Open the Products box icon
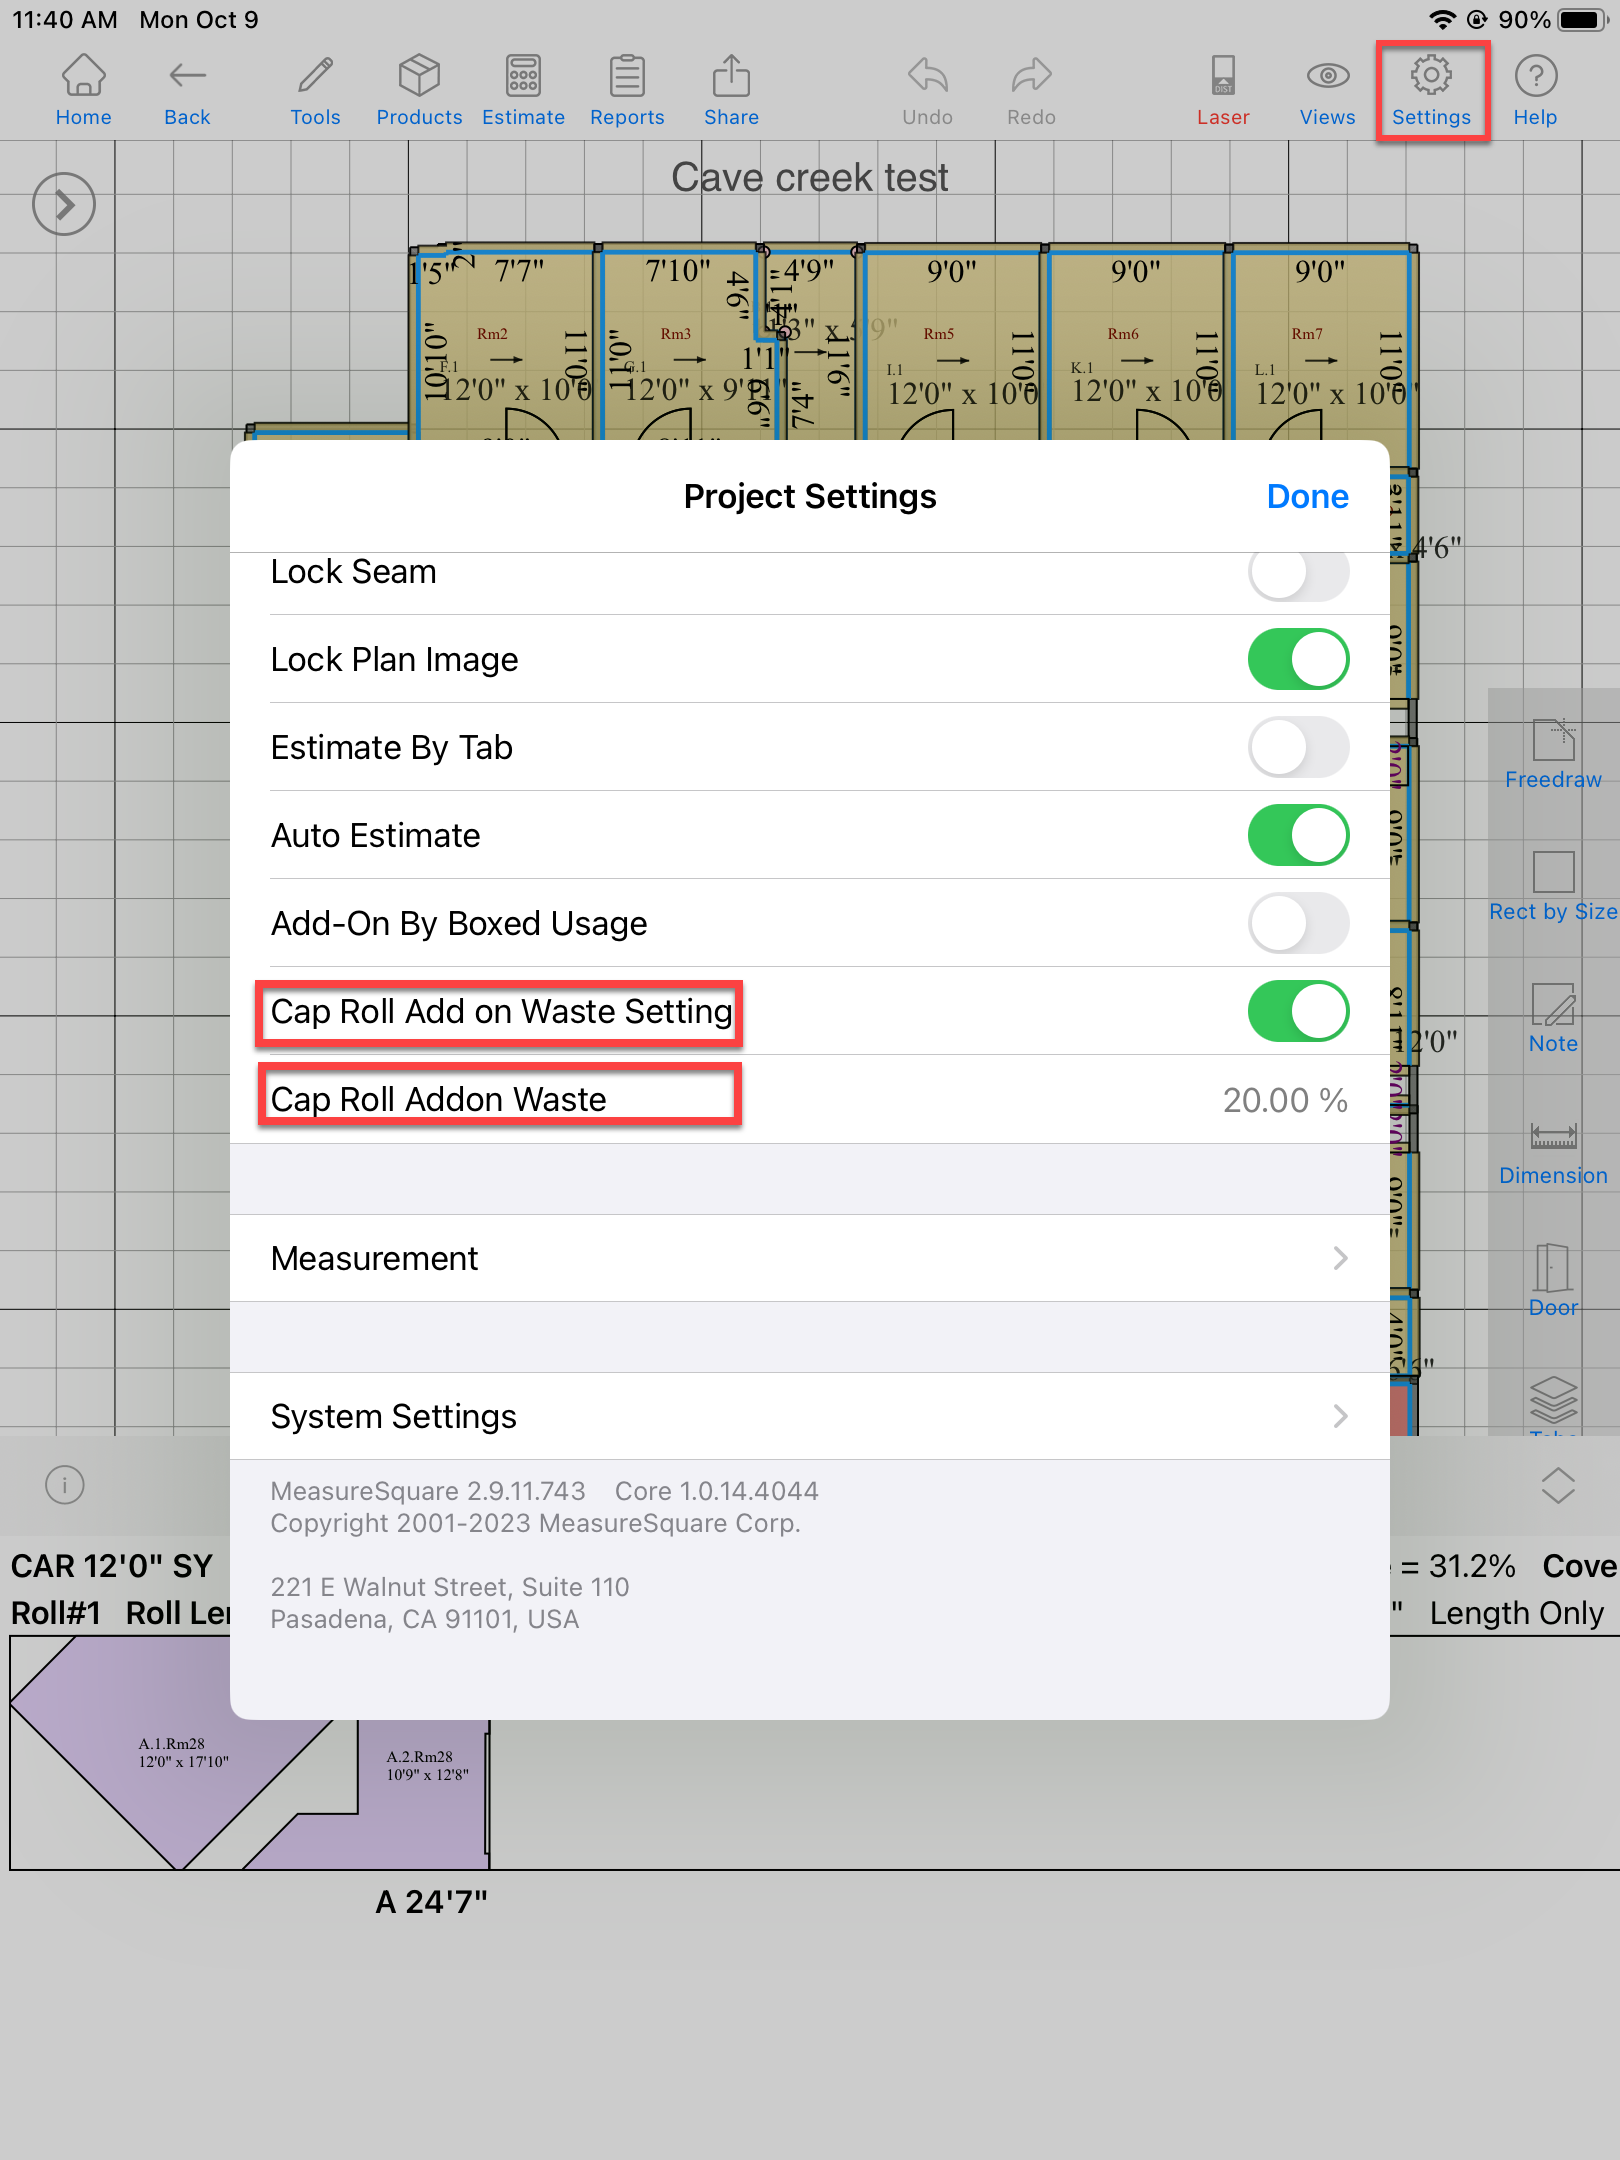 tap(419, 91)
